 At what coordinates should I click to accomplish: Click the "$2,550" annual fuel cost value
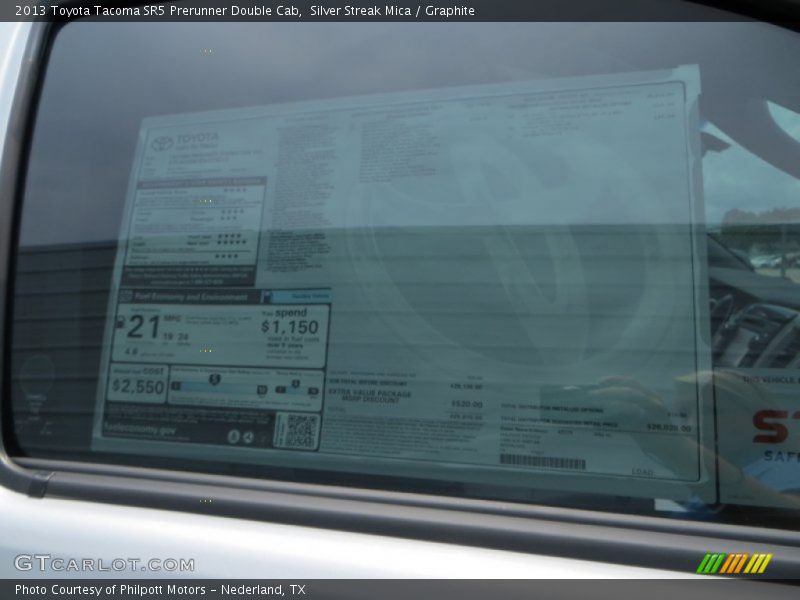click(x=138, y=387)
